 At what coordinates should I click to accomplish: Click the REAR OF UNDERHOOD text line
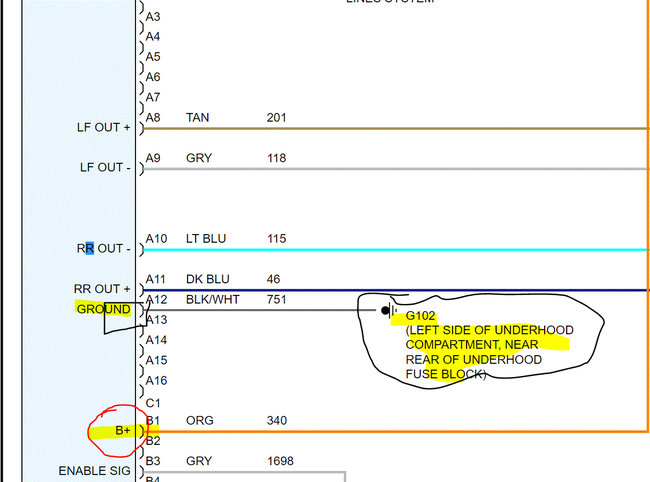click(473, 359)
